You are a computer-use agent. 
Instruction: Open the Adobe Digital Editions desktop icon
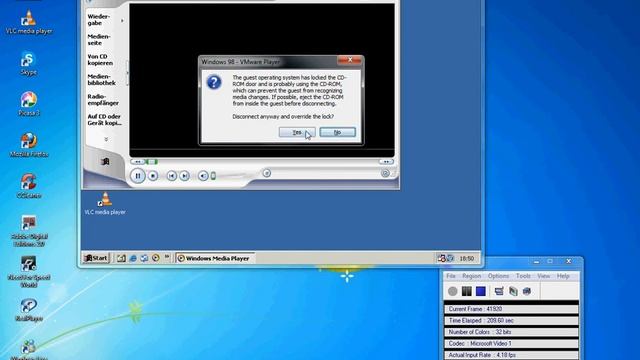[29, 231]
